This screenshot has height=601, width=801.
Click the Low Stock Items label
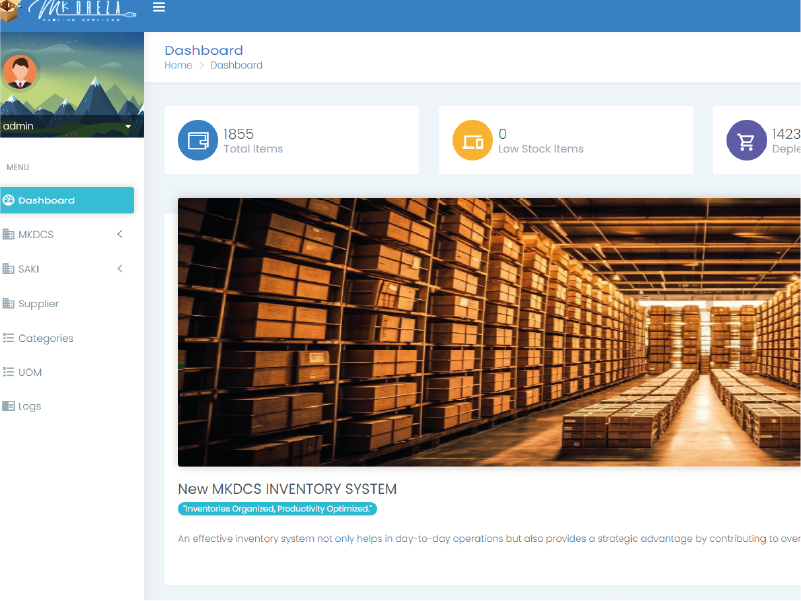tap(541, 149)
